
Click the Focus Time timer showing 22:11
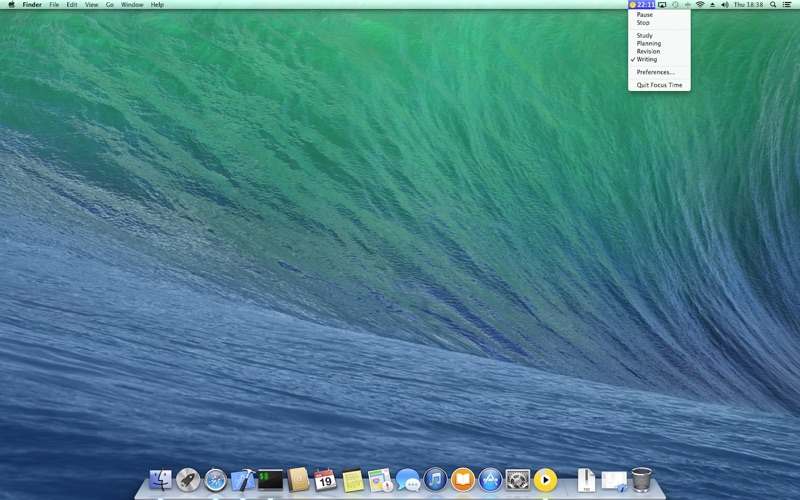(x=641, y=5)
